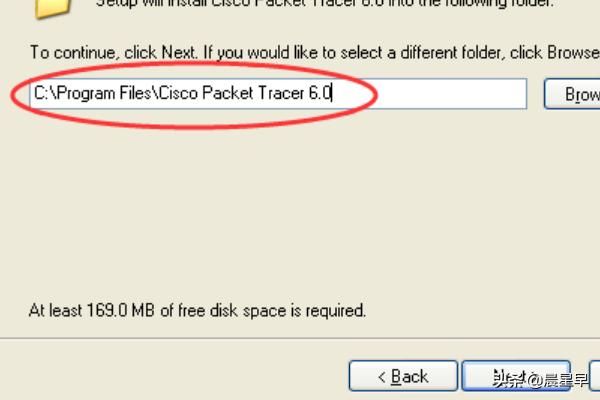Click the horizontal separator above the buttons
The image size is (600, 400).
point(300,339)
